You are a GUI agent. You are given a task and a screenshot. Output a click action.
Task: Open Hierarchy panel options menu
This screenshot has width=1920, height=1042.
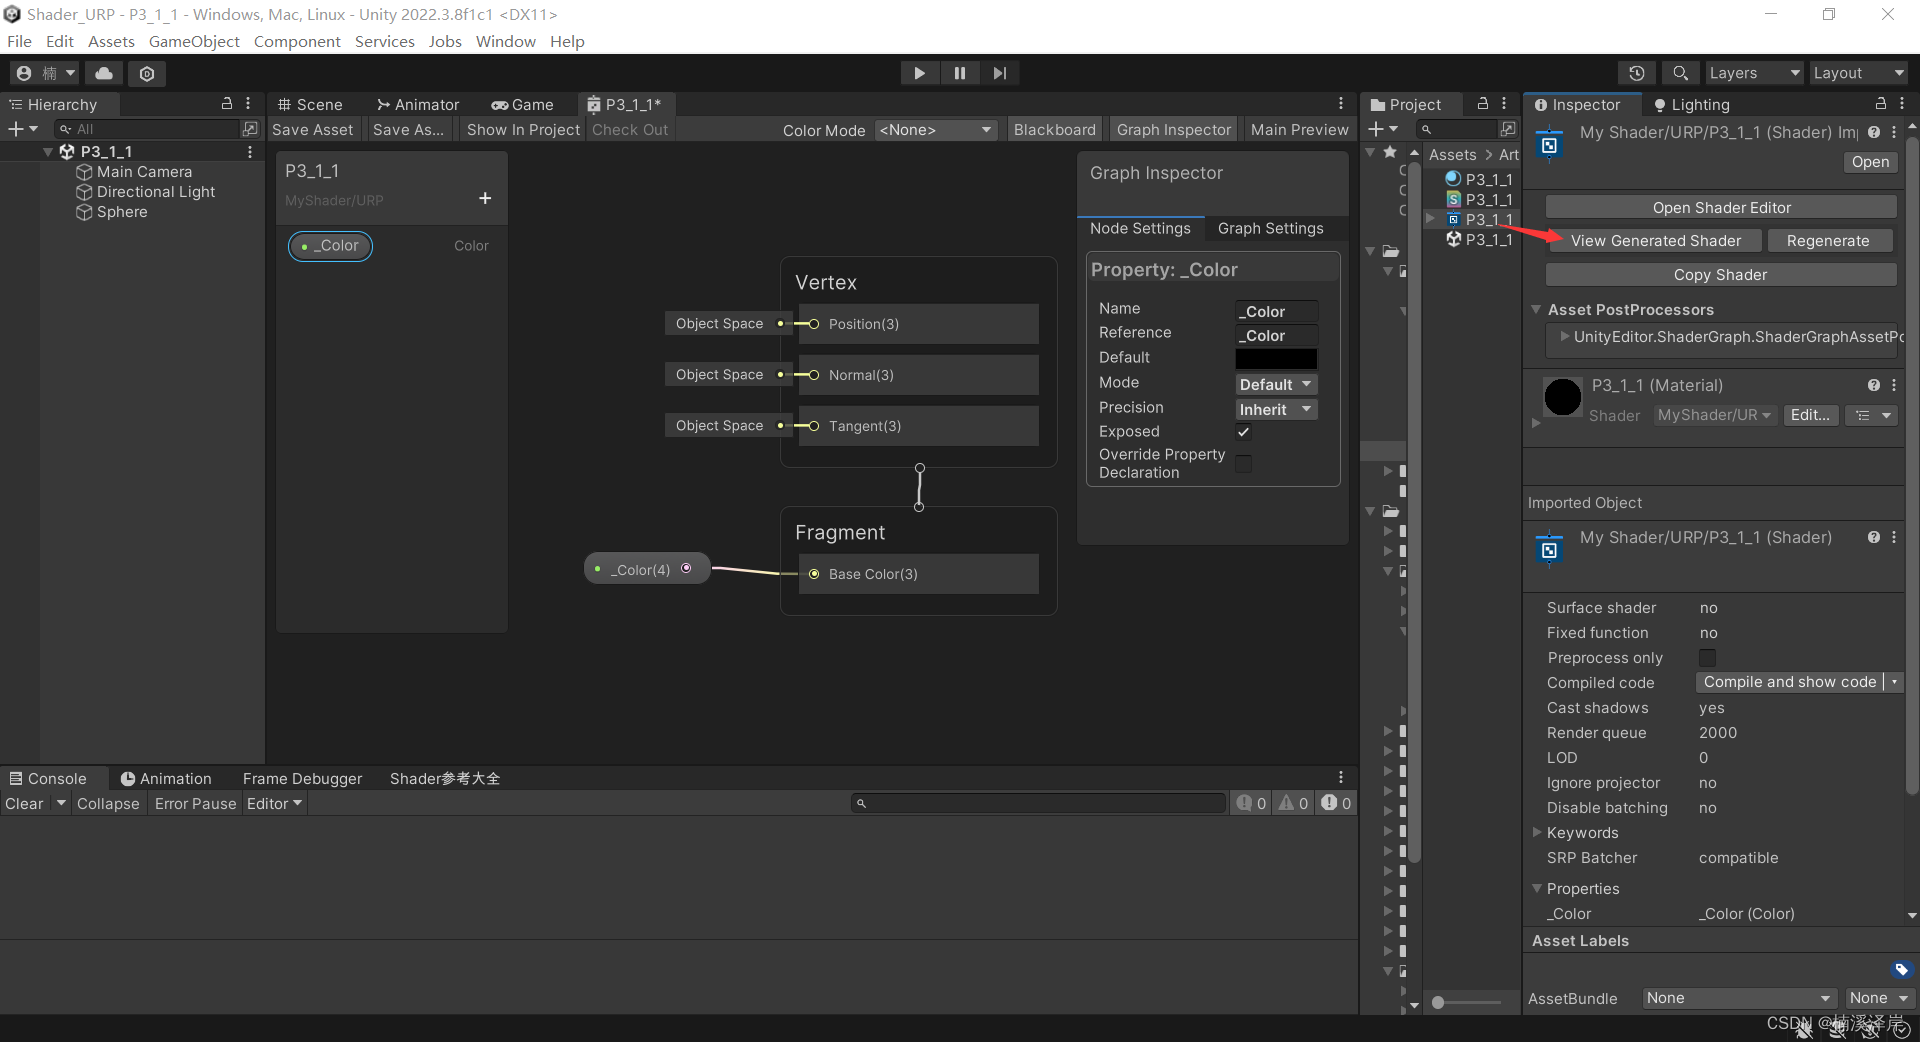(x=248, y=104)
